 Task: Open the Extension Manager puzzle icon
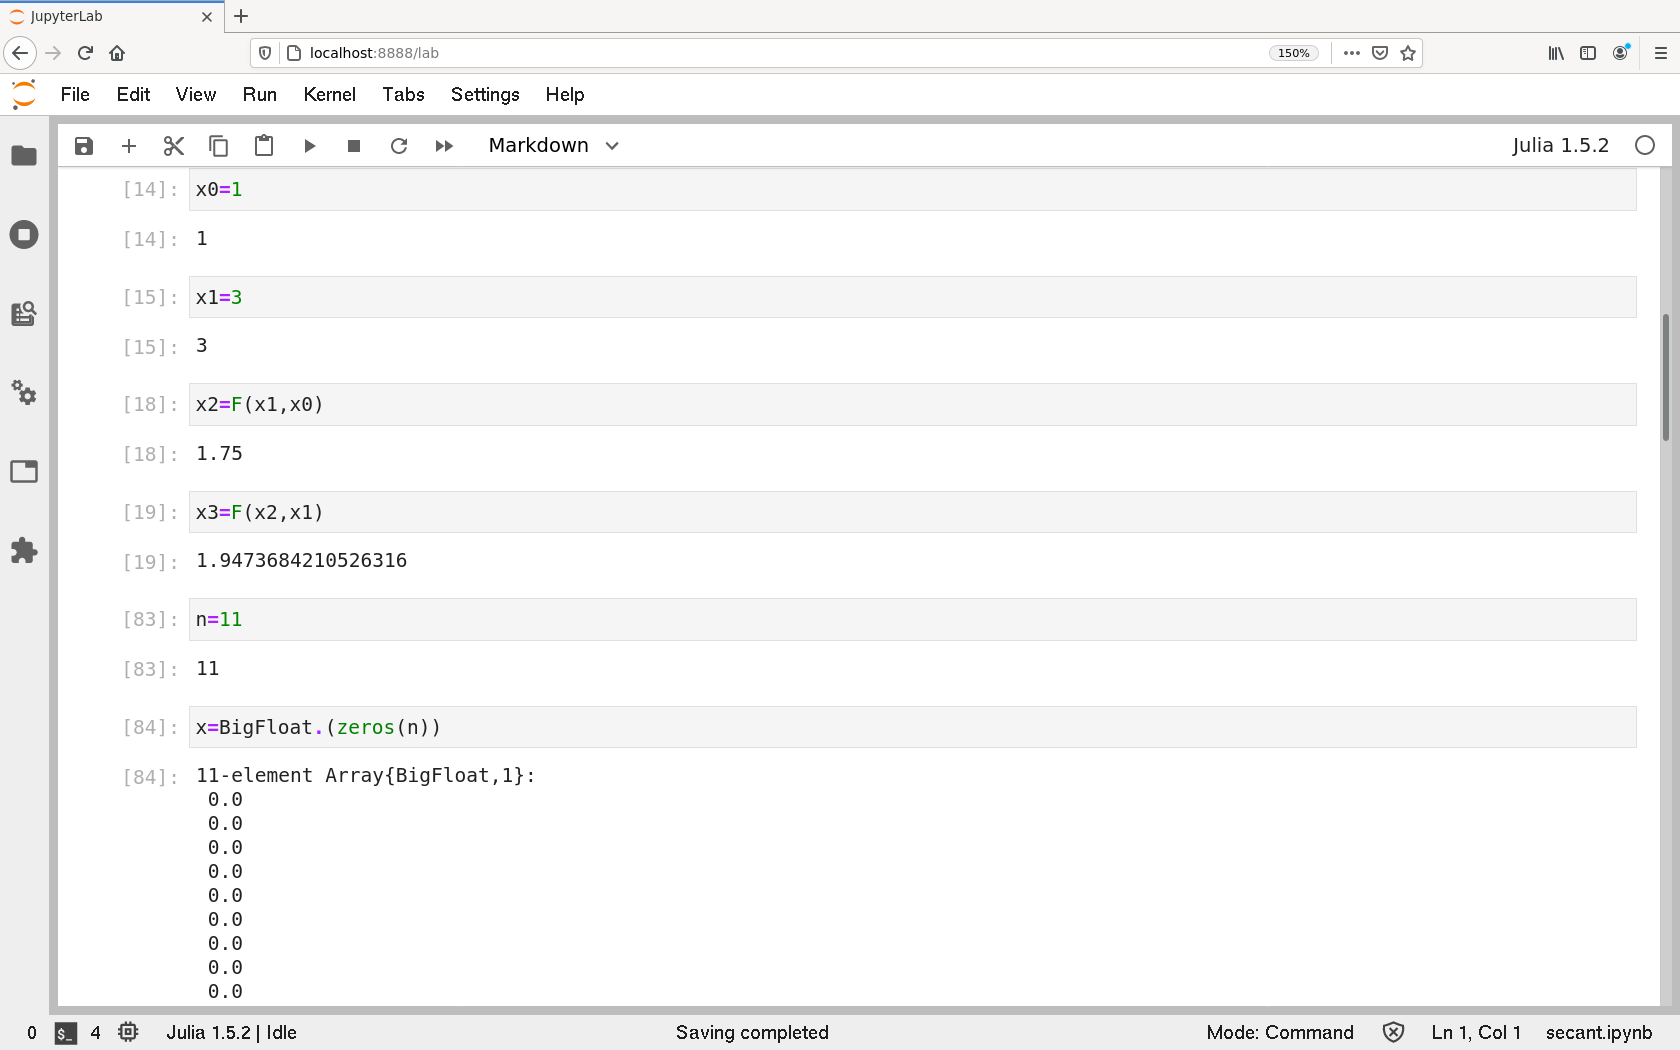tap(24, 551)
